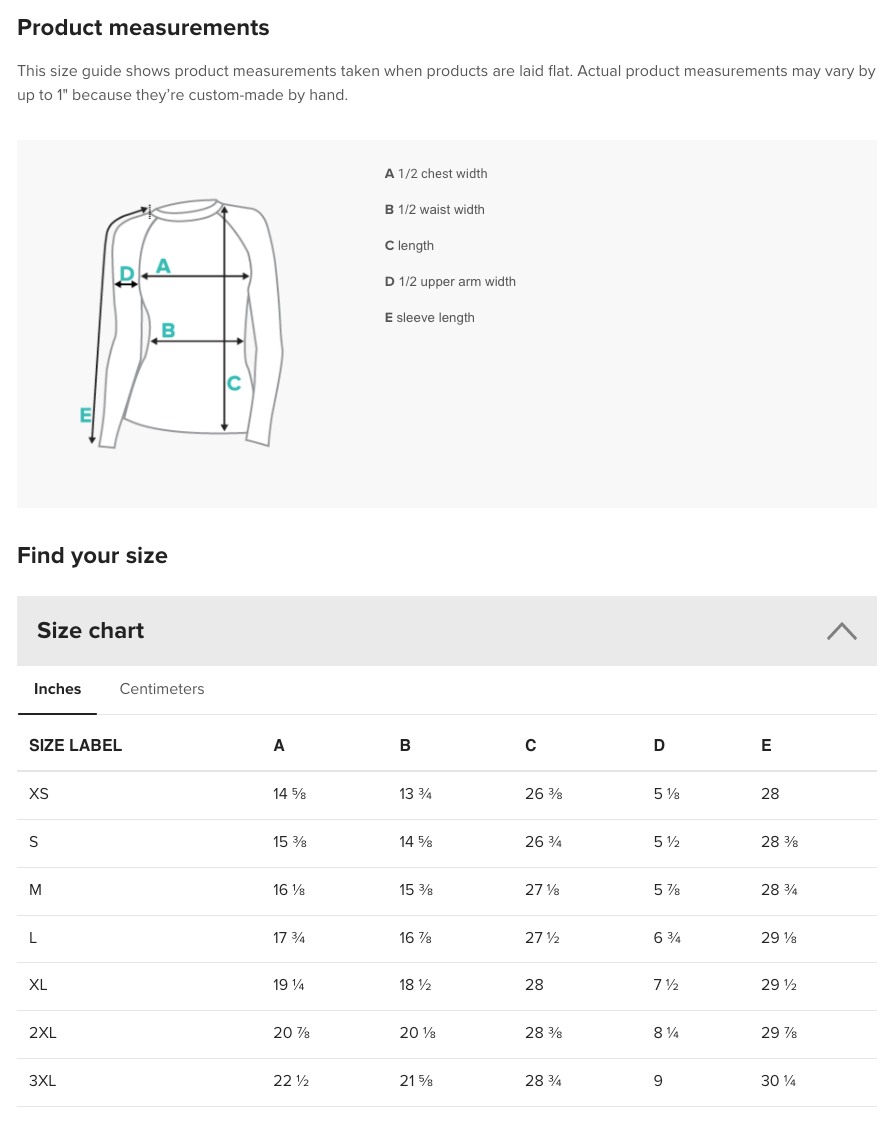
Task: Click the '1/2 waist width' legend entry
Action: (x=435, y=210)
